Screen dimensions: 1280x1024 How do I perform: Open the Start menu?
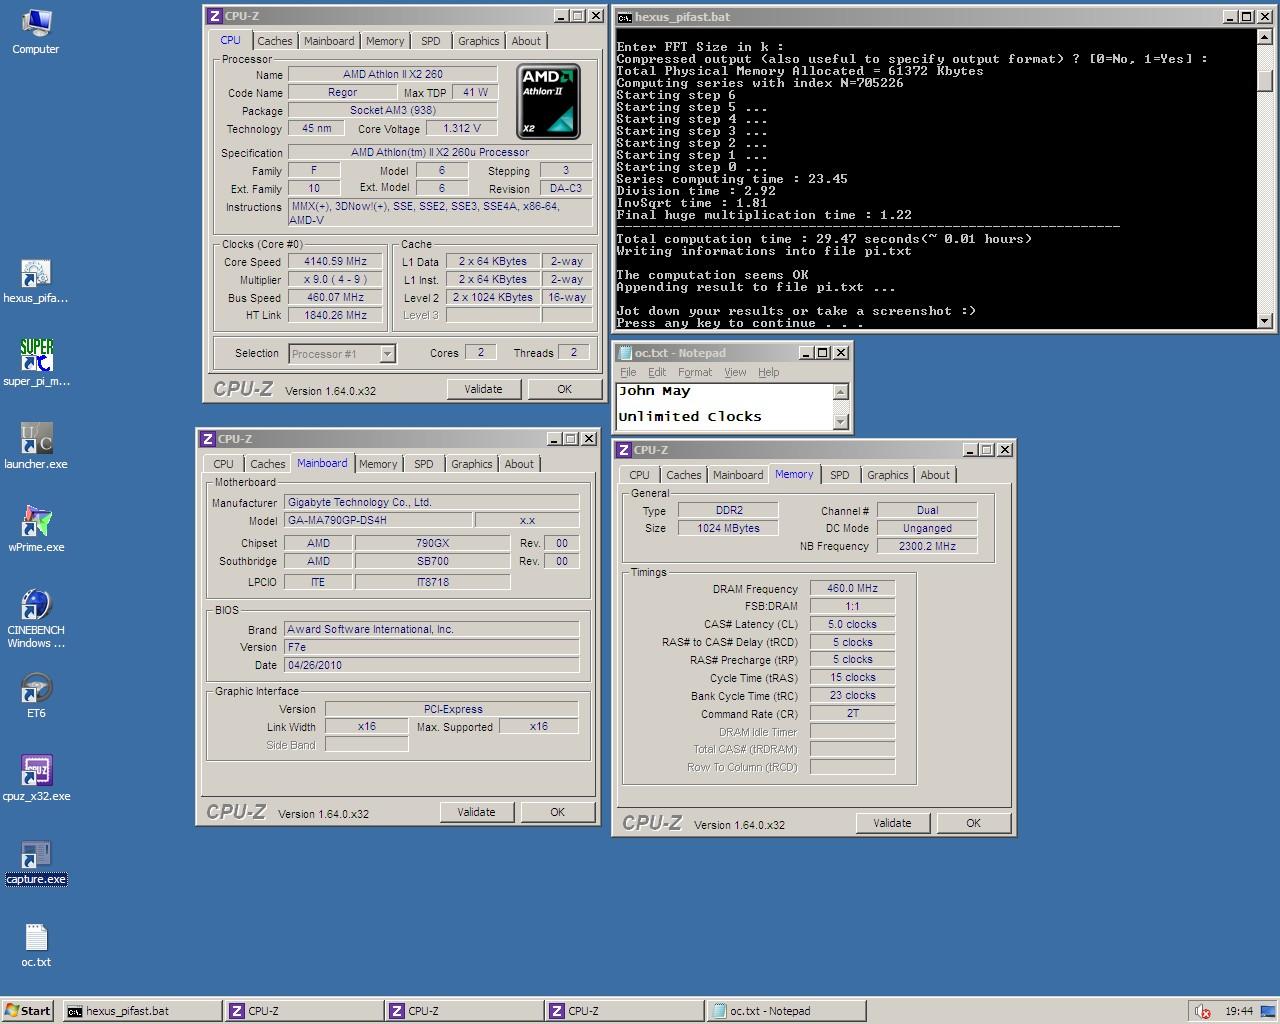28,1011
